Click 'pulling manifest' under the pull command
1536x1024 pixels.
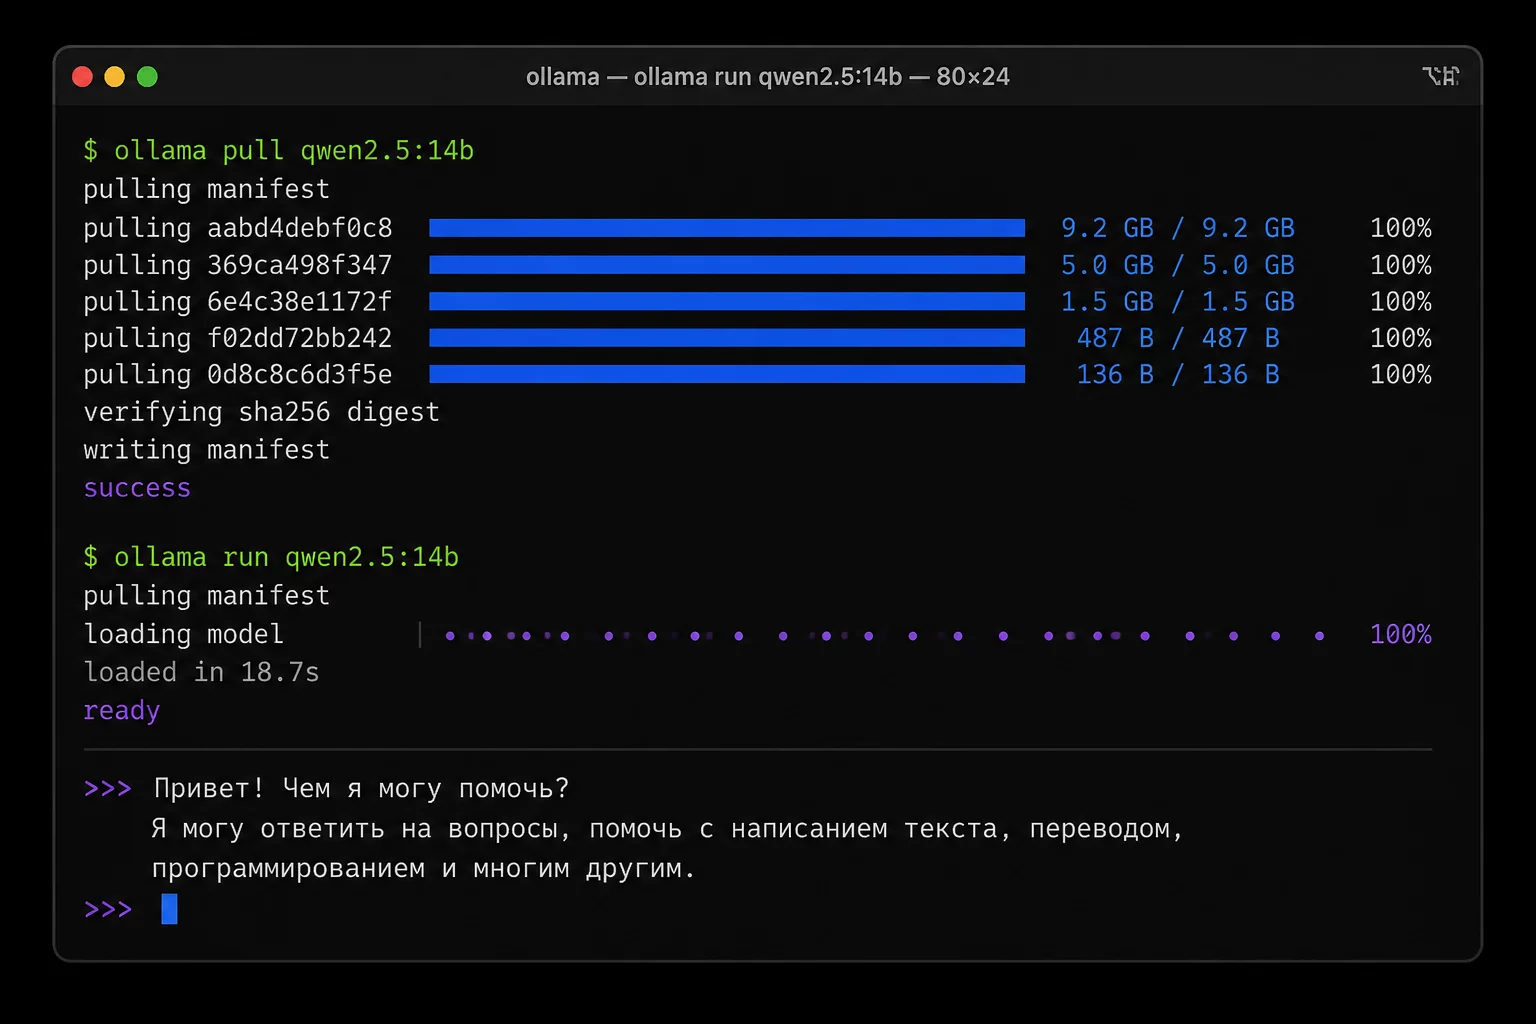tap(206, 189)
